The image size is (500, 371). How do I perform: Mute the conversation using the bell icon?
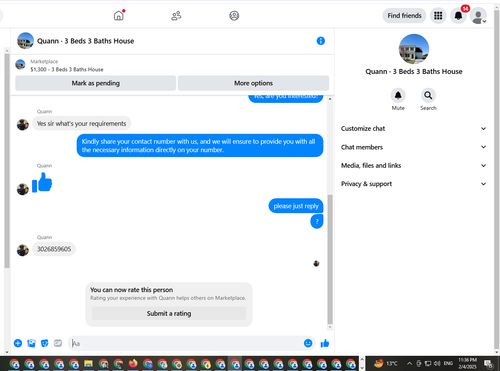point(398,96)
